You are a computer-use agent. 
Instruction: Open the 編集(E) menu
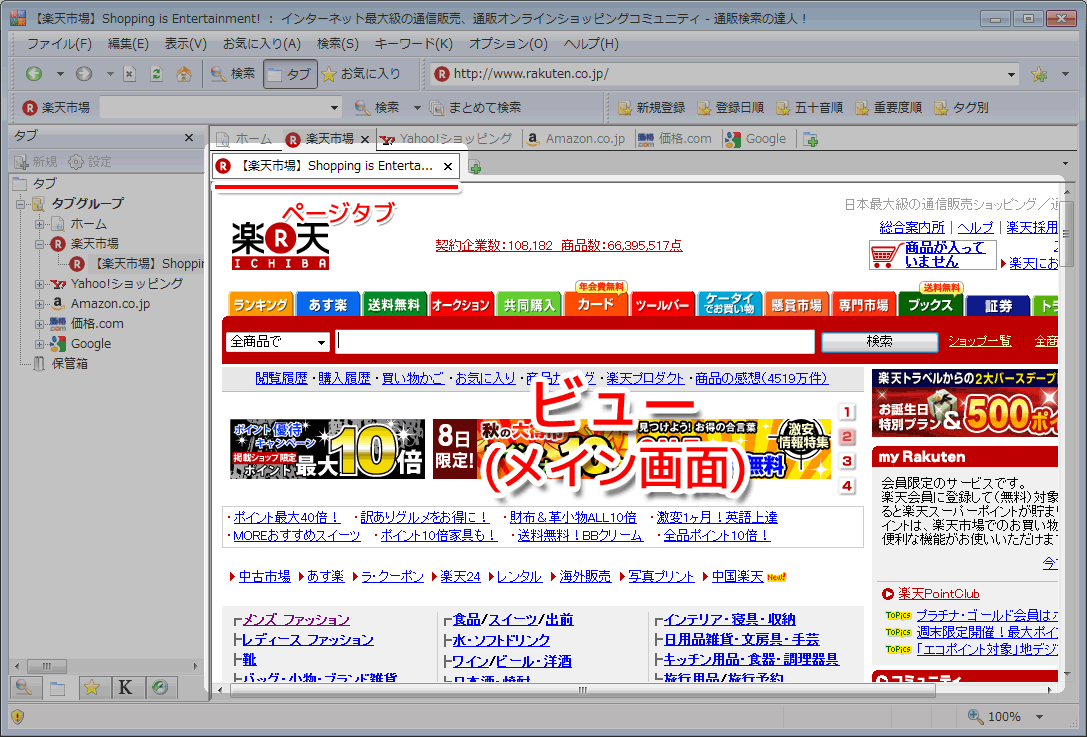click(x=128, y=44)
